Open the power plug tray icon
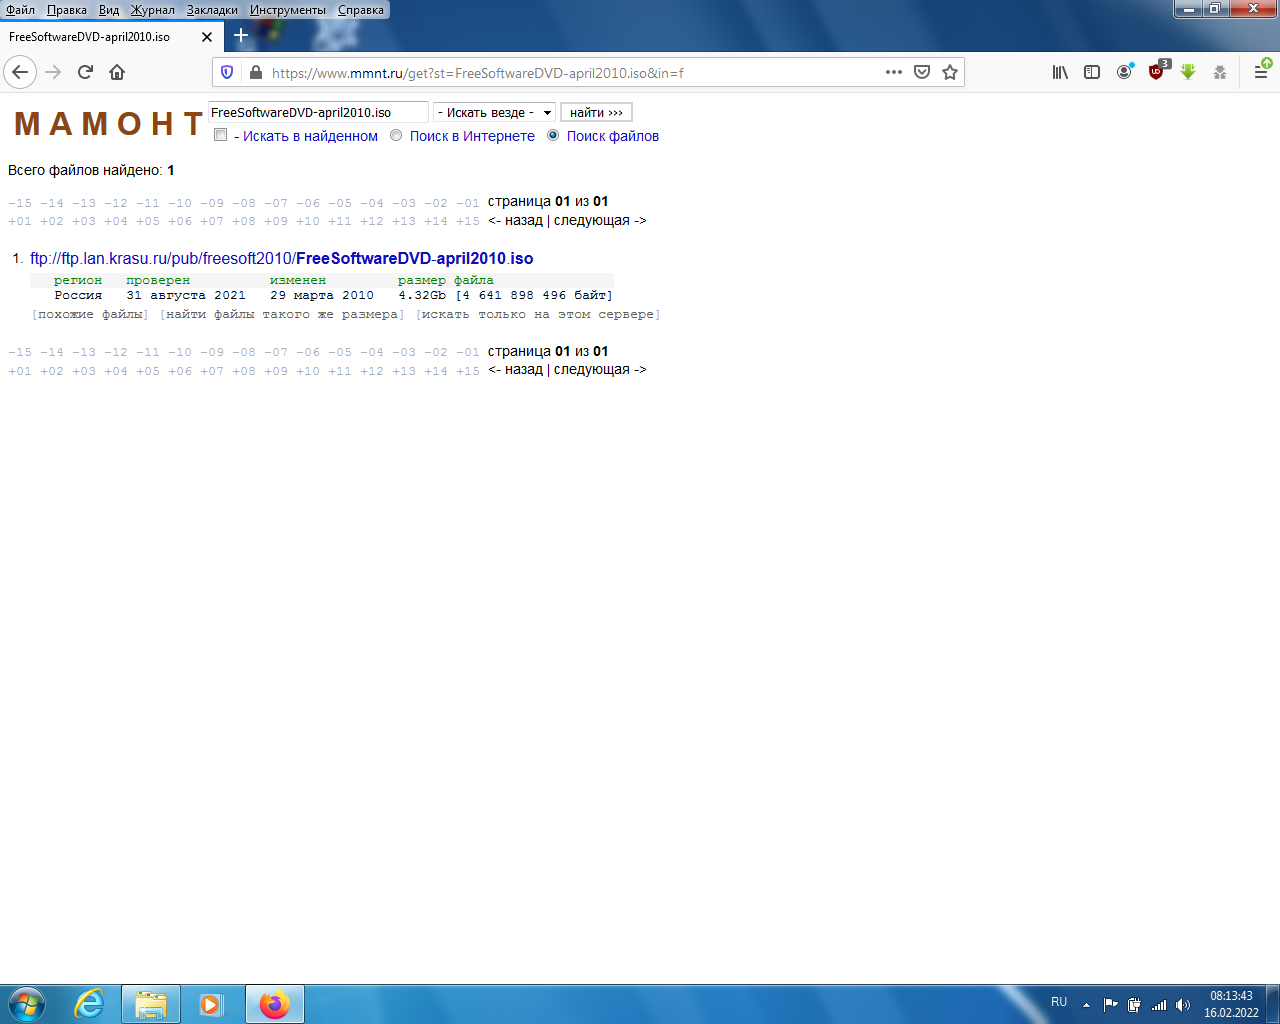Screen dimensions: 1280x1024 tap(1135, 1005)
